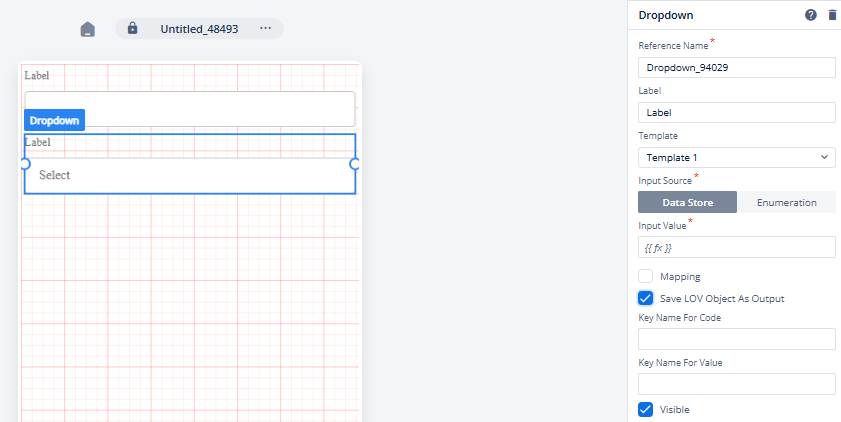Open the three-dots menu next to Untitled_48493

click(x=265, y=28)
